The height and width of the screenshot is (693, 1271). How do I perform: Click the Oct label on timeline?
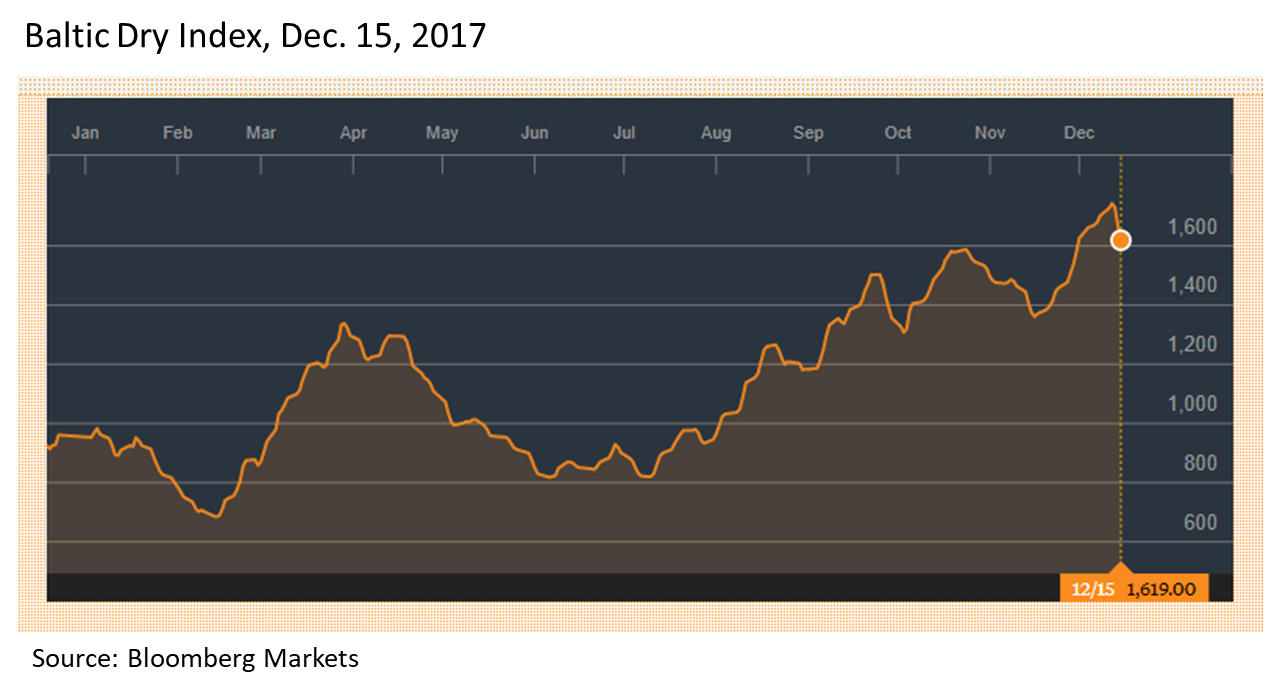[898, 133]
